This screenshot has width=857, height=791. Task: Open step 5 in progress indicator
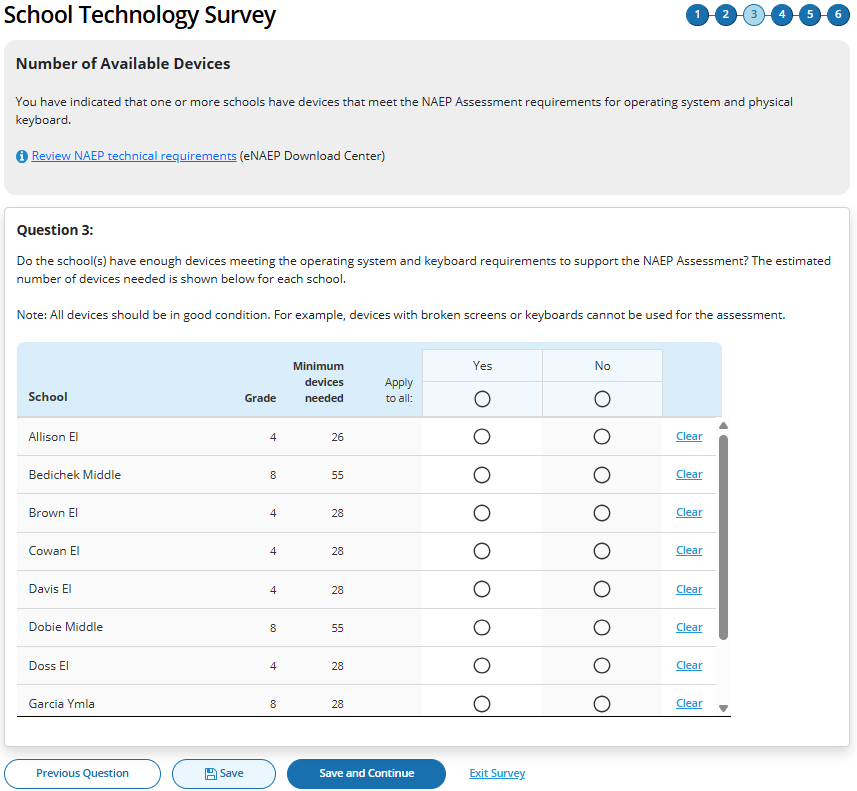pos(810,15)
